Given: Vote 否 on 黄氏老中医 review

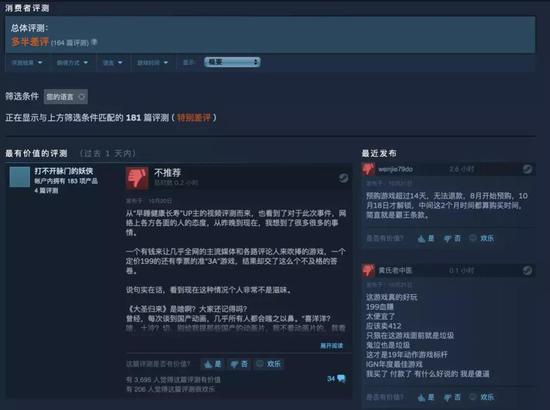Looking at the screenshot, I should coord(452,397).
